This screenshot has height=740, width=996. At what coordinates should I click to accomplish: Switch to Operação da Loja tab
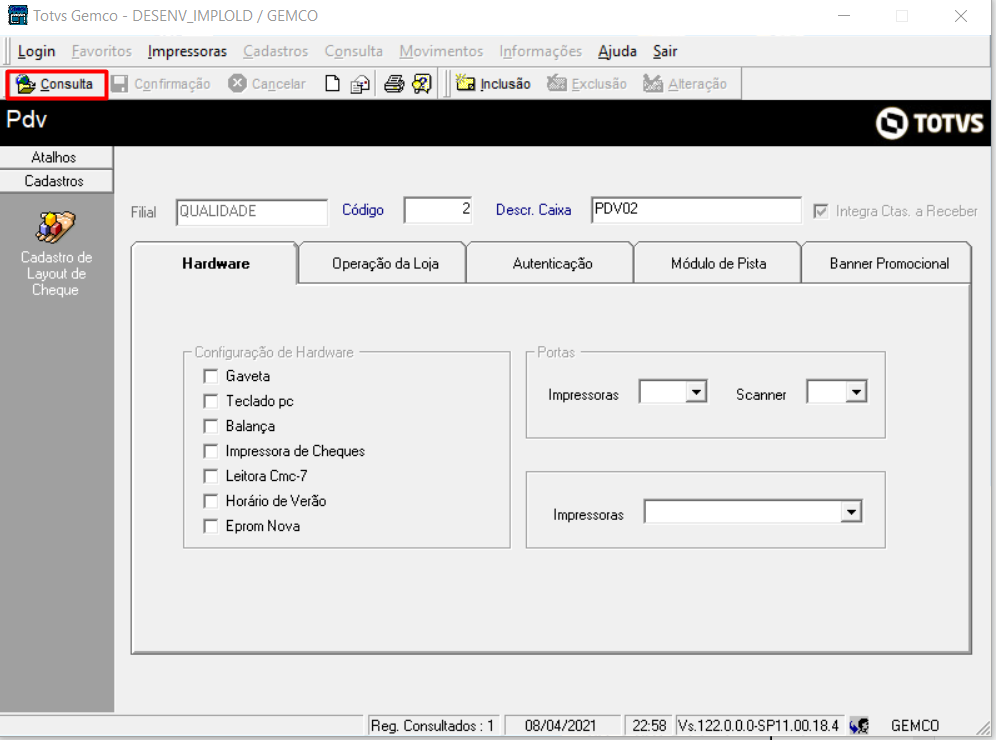[x=385, y=264]
